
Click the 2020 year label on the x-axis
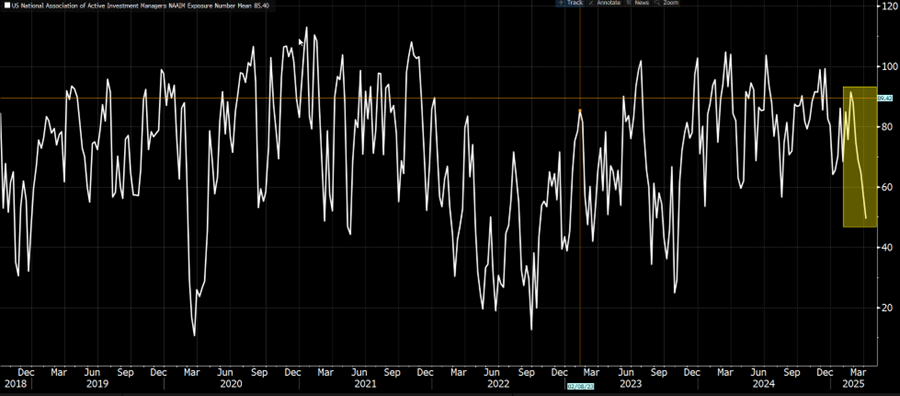click(231, 383)
